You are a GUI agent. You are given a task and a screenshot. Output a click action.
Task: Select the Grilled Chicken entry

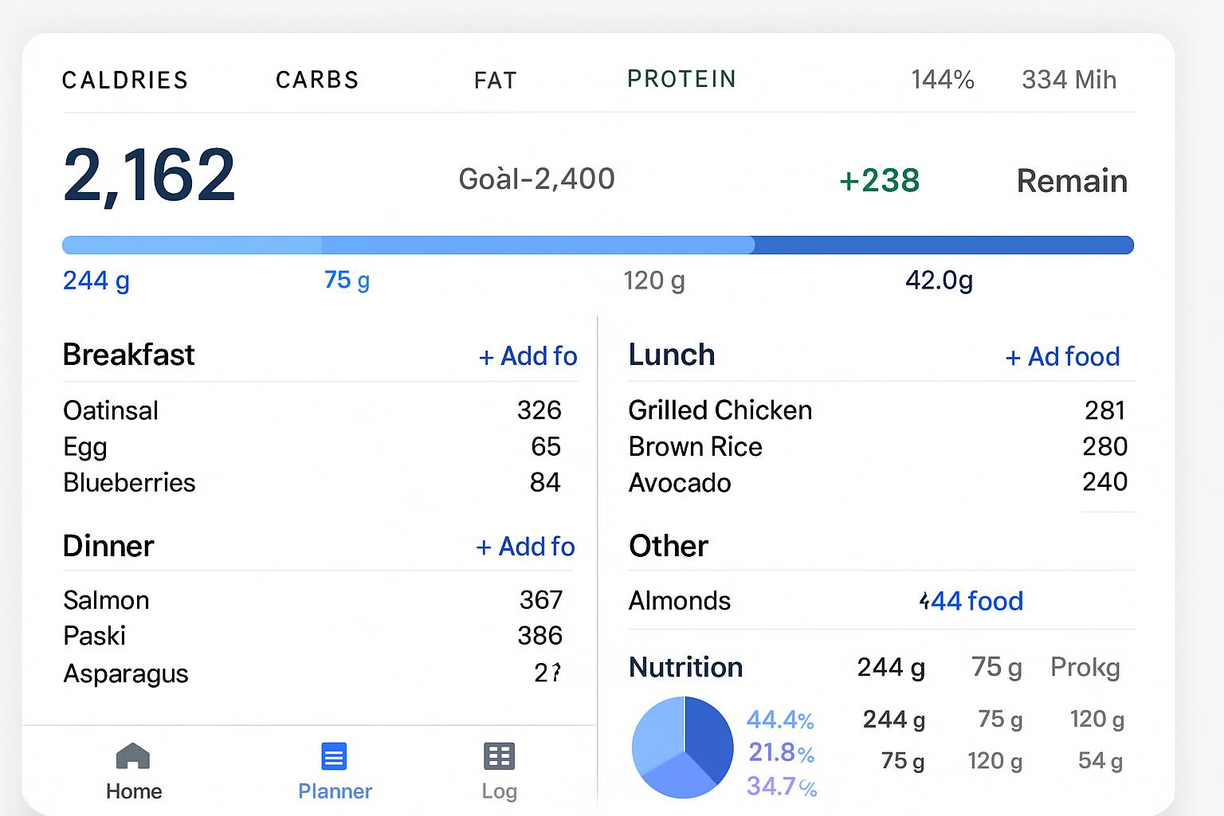[x=720, y=410]
